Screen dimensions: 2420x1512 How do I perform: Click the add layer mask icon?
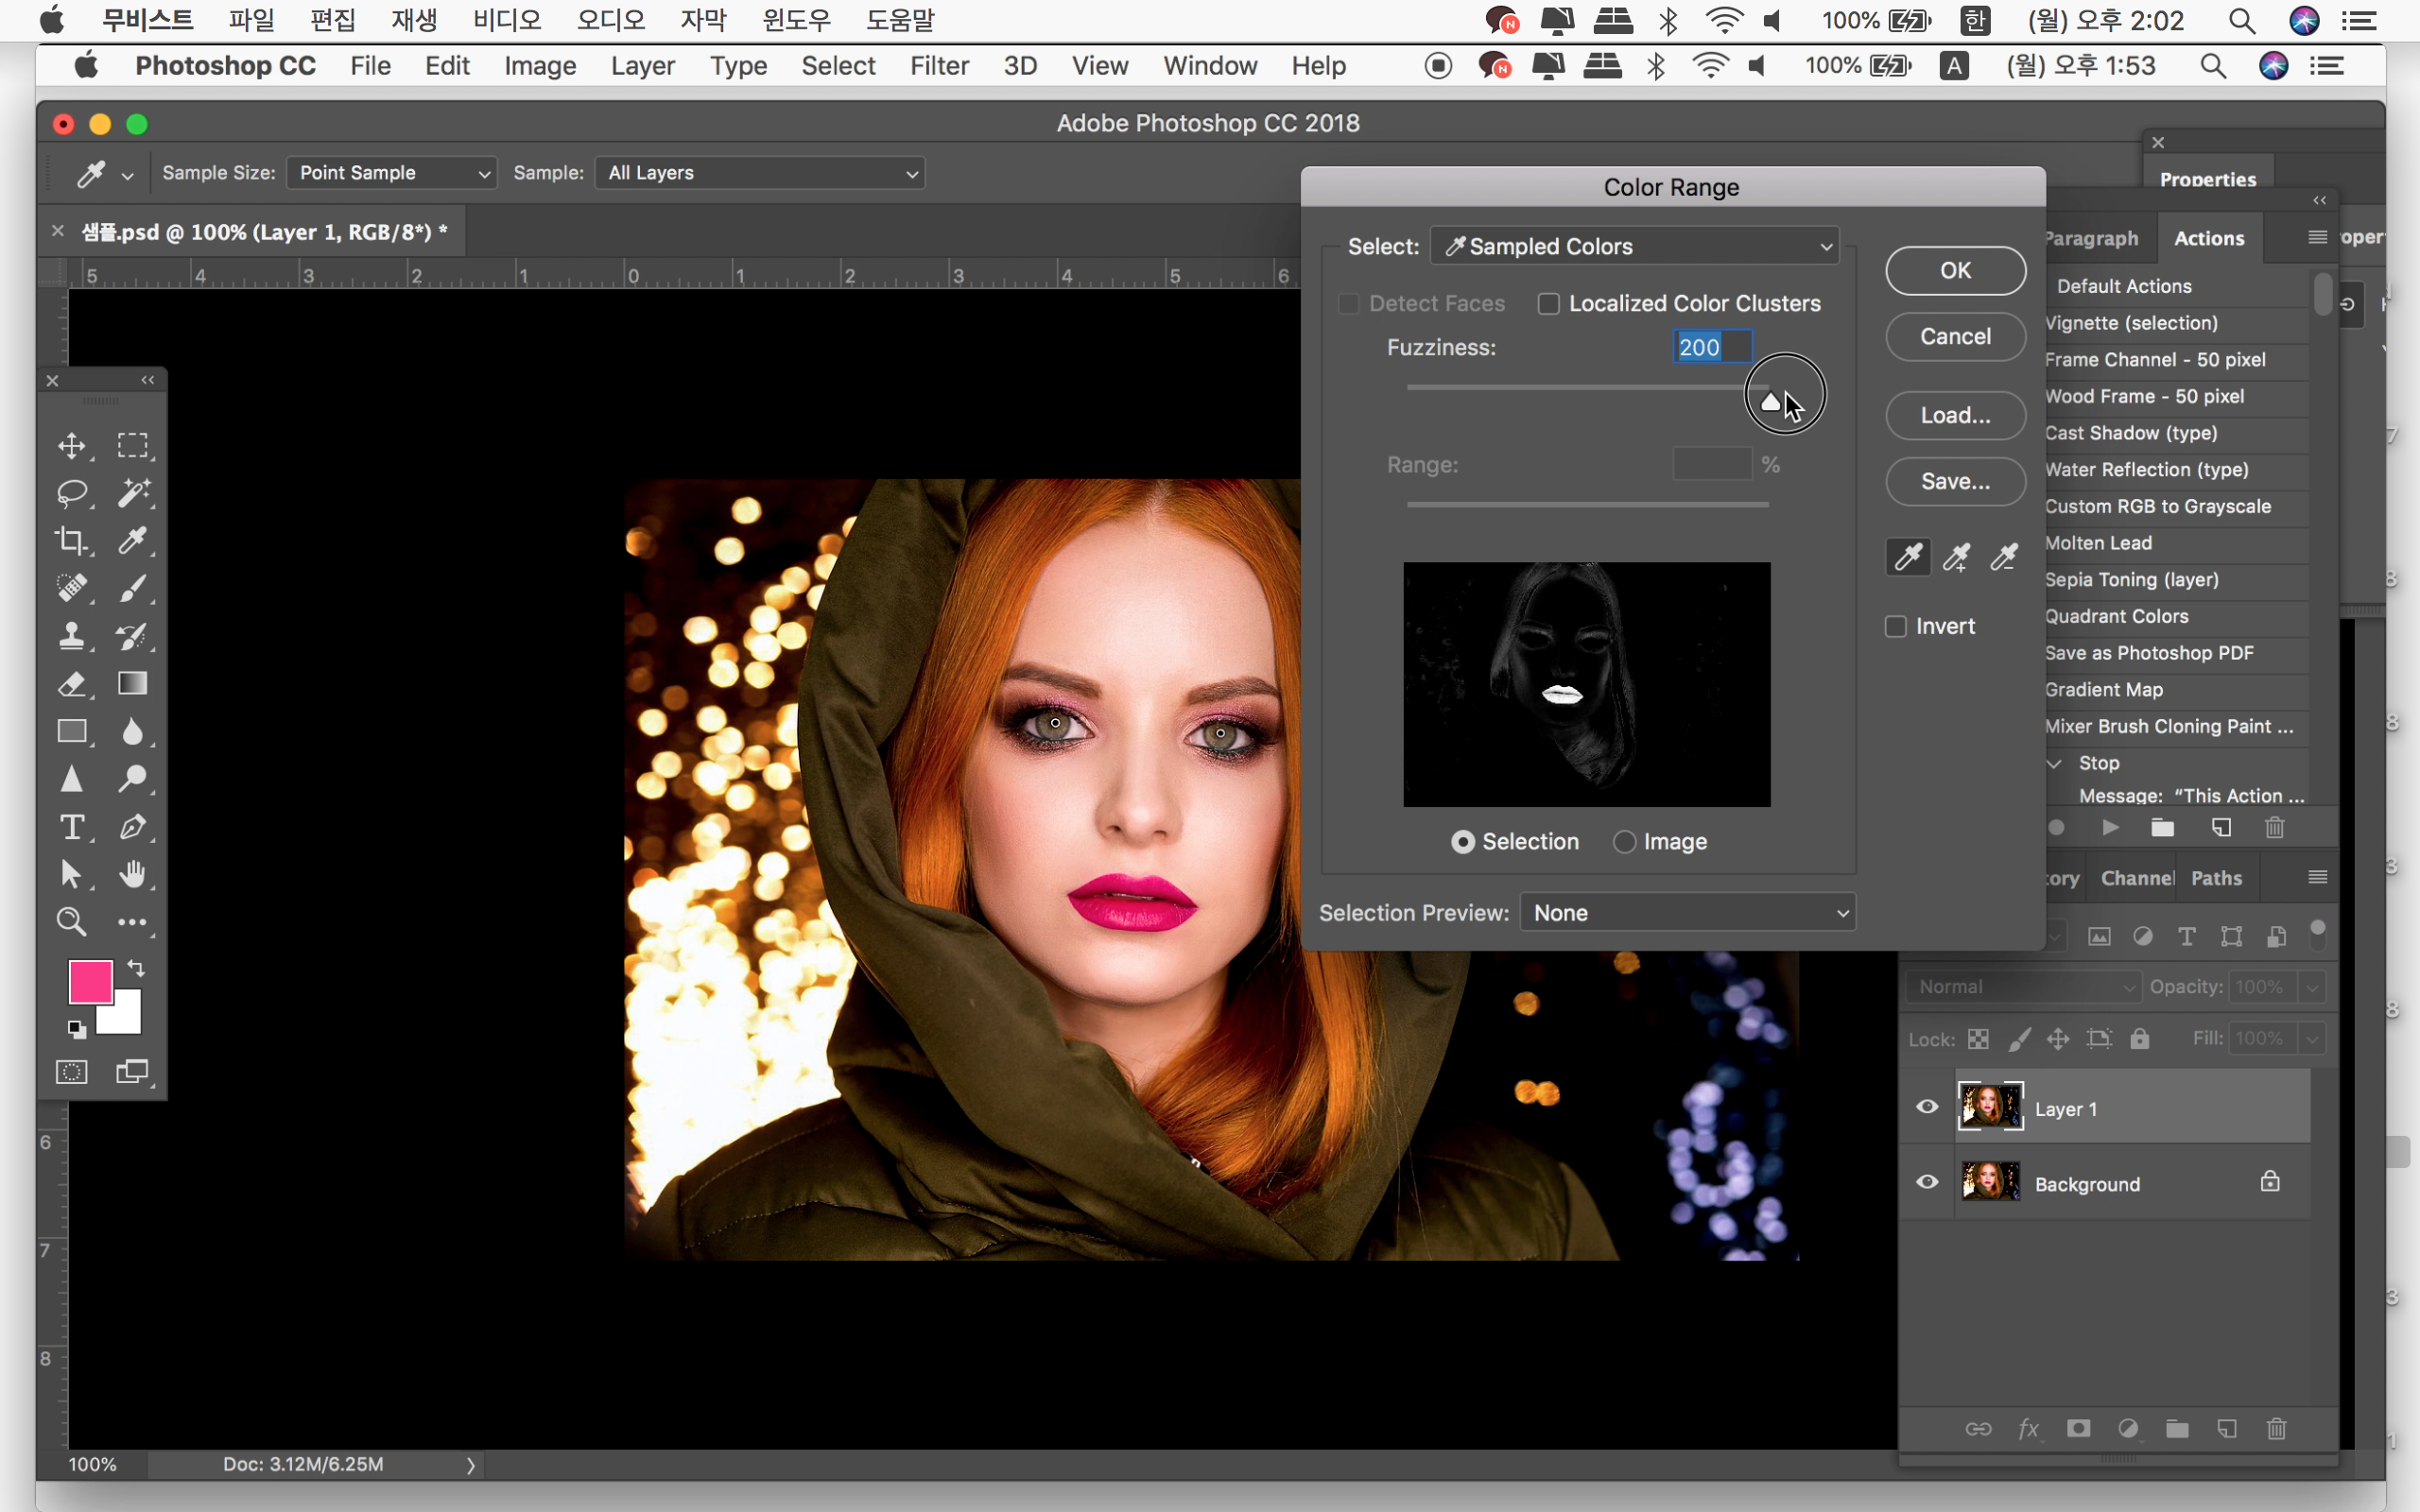[x=2078, y=1428]
